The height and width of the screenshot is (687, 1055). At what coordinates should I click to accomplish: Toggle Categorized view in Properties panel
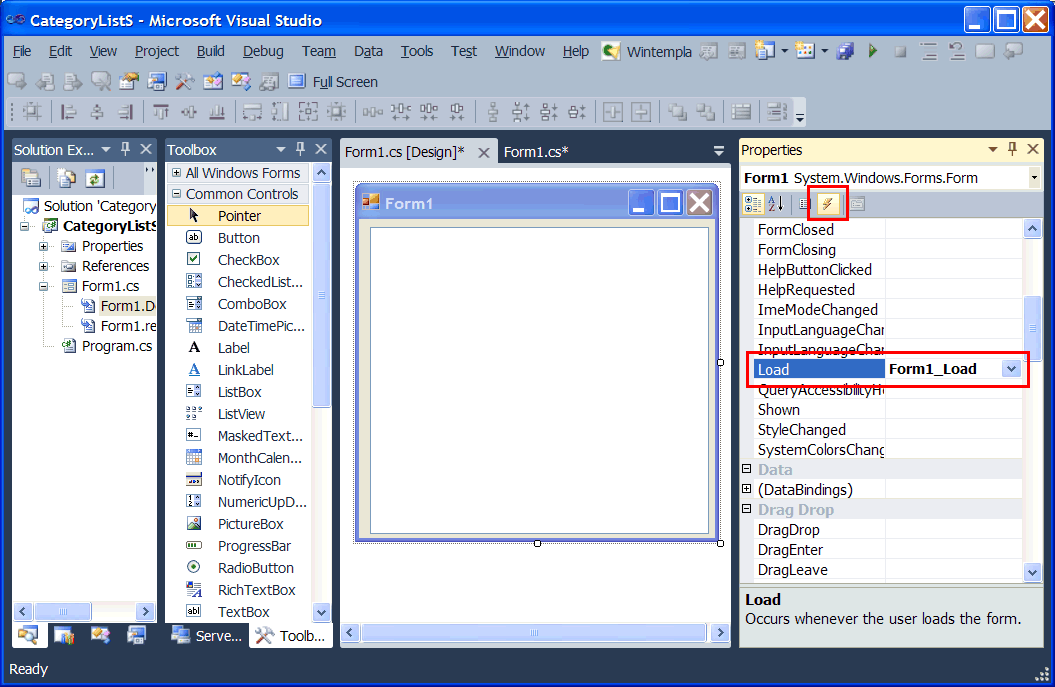tap(753, 204)
